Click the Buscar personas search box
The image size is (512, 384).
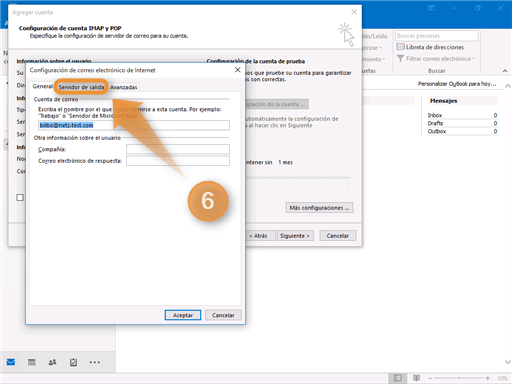click(x=437, y=36)
